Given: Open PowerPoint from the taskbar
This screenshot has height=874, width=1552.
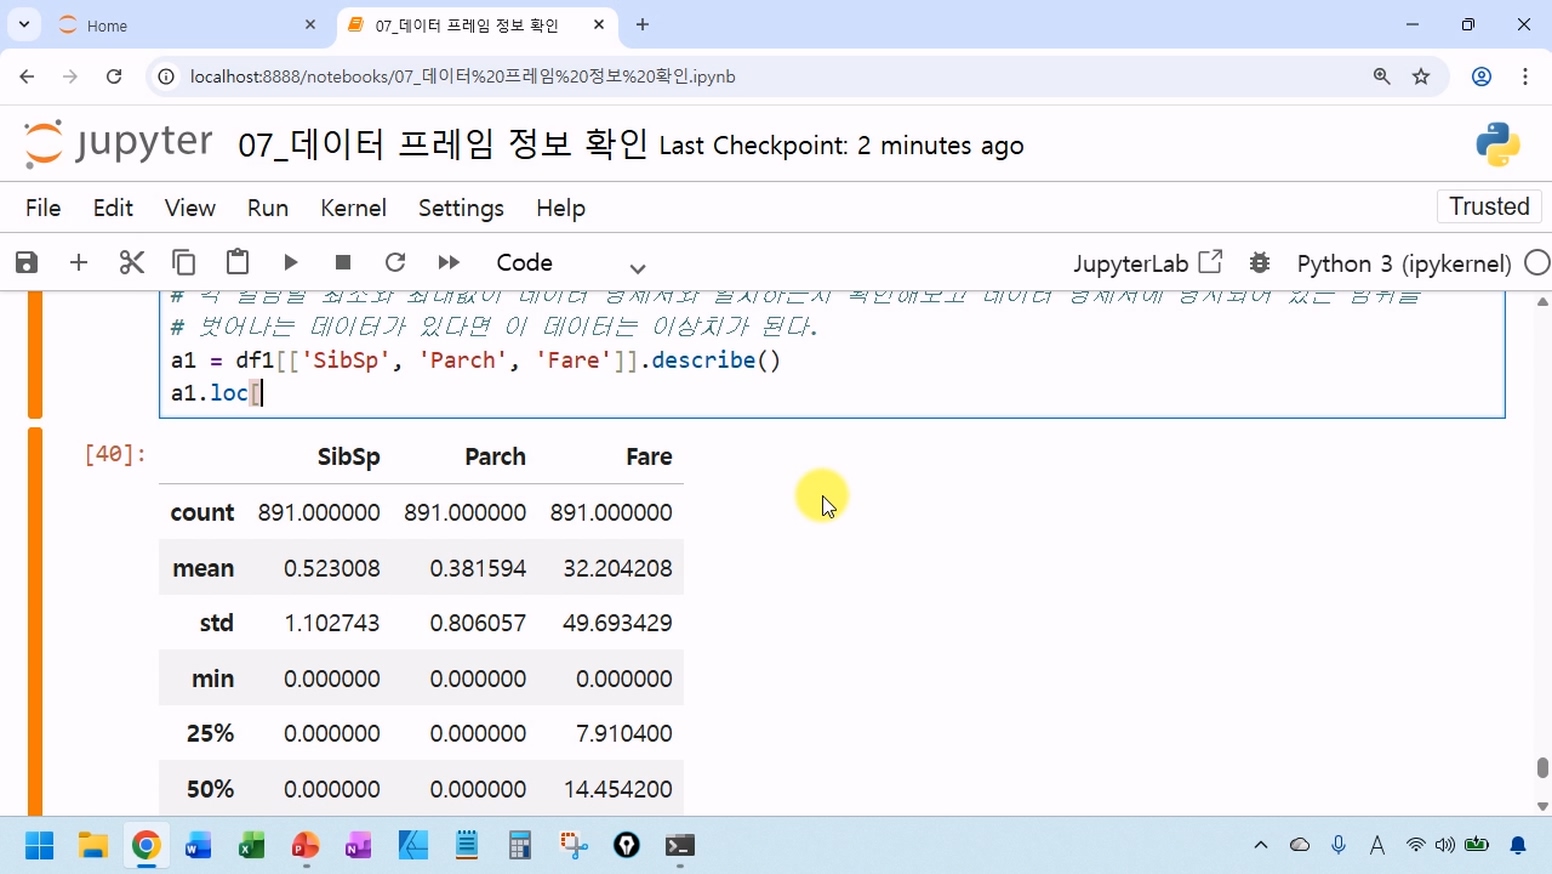Looking at the screenshot, I should [305, 846].
